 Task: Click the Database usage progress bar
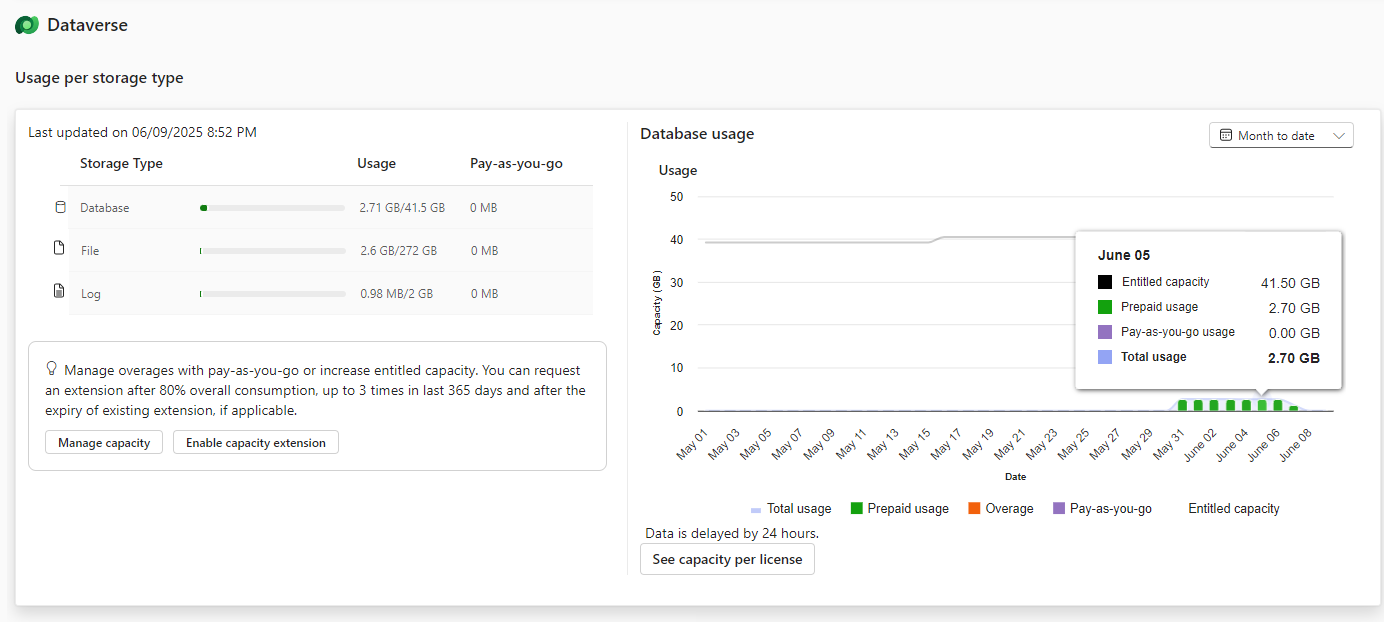pos(272,208)
